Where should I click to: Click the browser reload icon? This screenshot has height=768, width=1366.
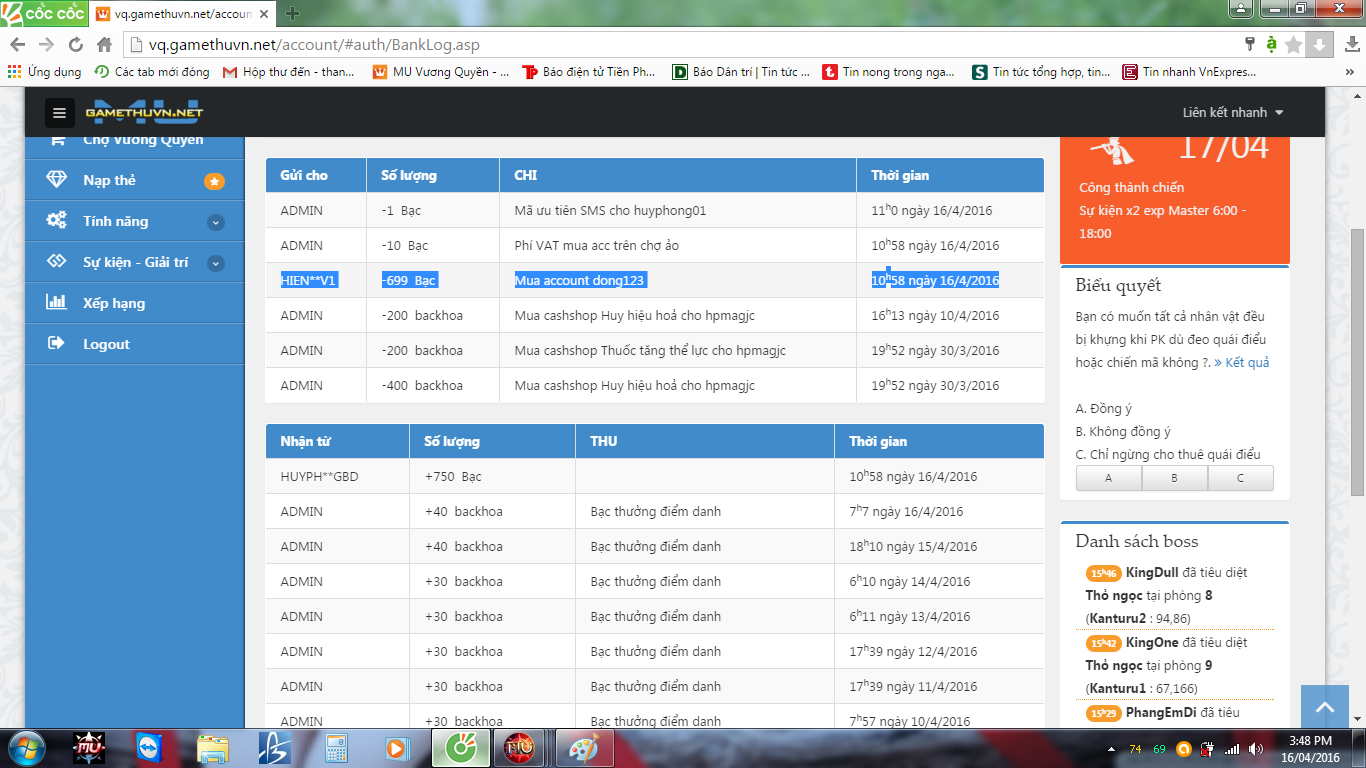[x=75, y=45]
